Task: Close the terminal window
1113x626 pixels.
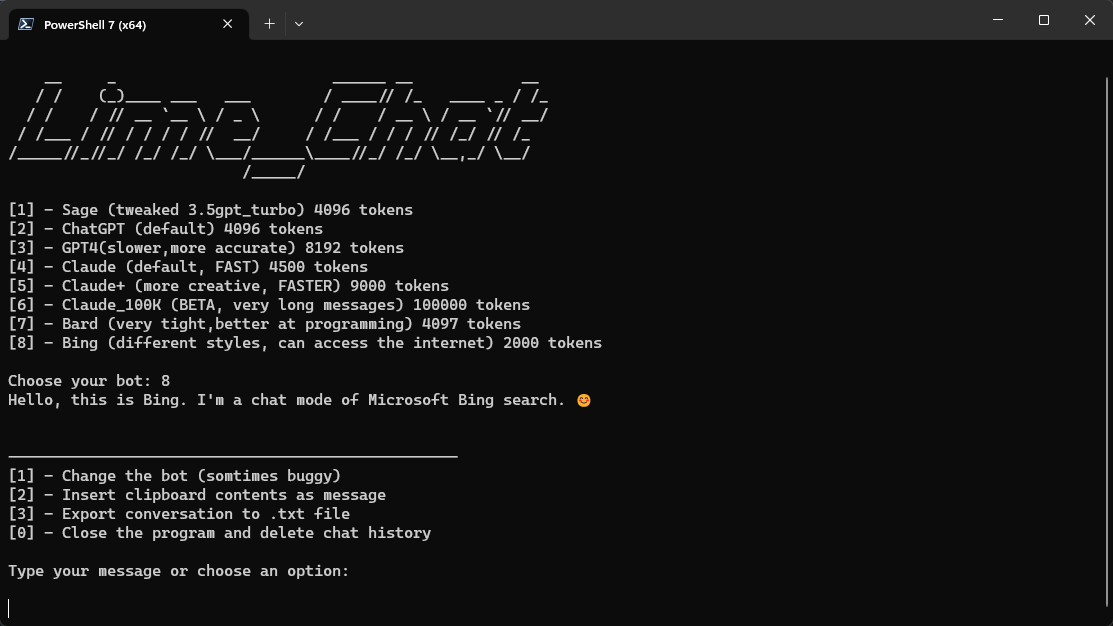Action: (1090, 20)
